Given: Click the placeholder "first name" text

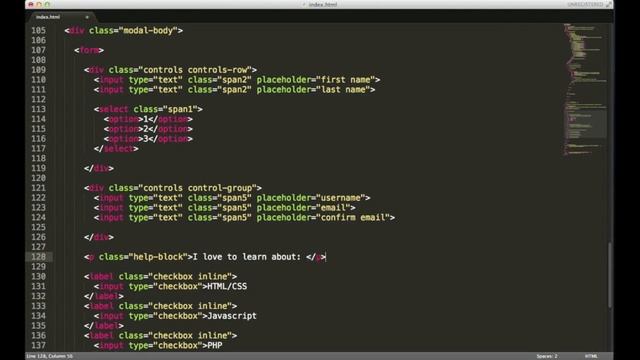Looking at the screenshot, I should [346, 80].
